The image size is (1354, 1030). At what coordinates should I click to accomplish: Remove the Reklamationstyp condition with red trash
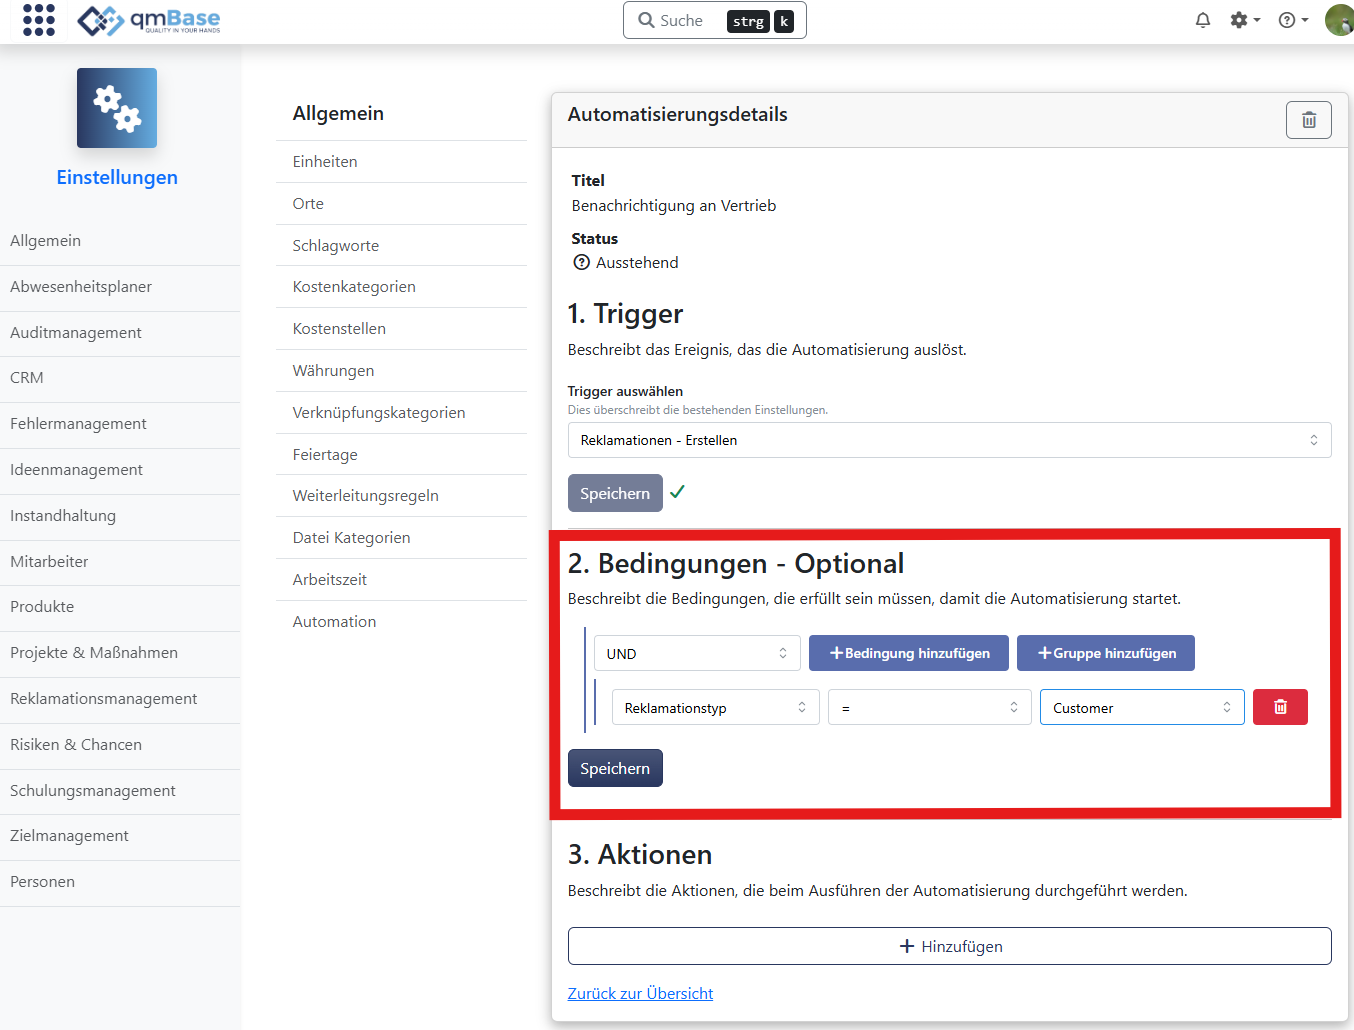point(1280,707)
